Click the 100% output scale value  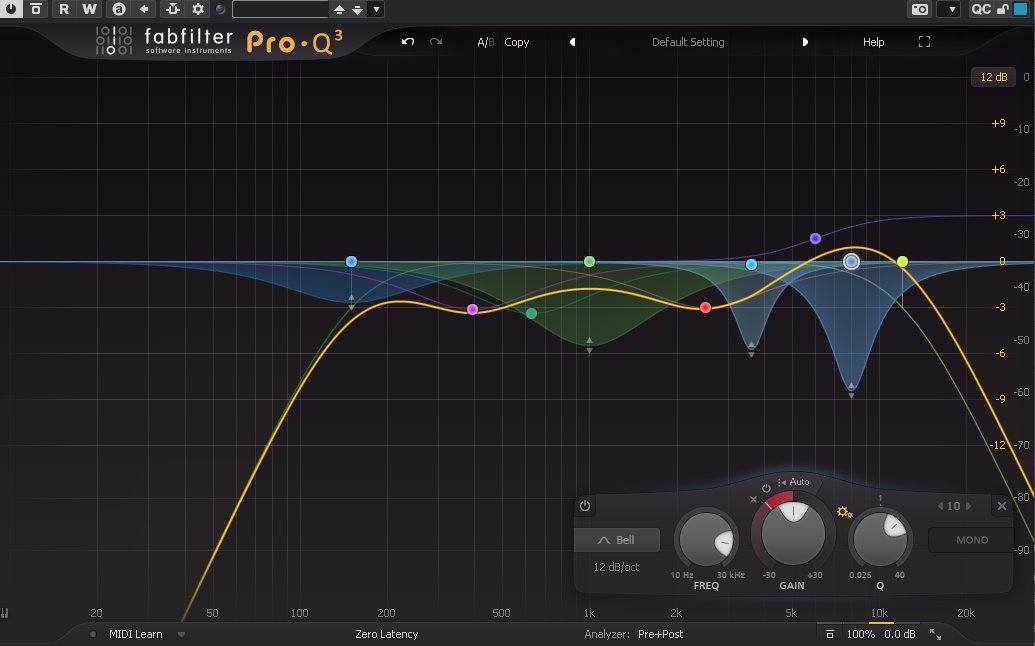point(861,634)
